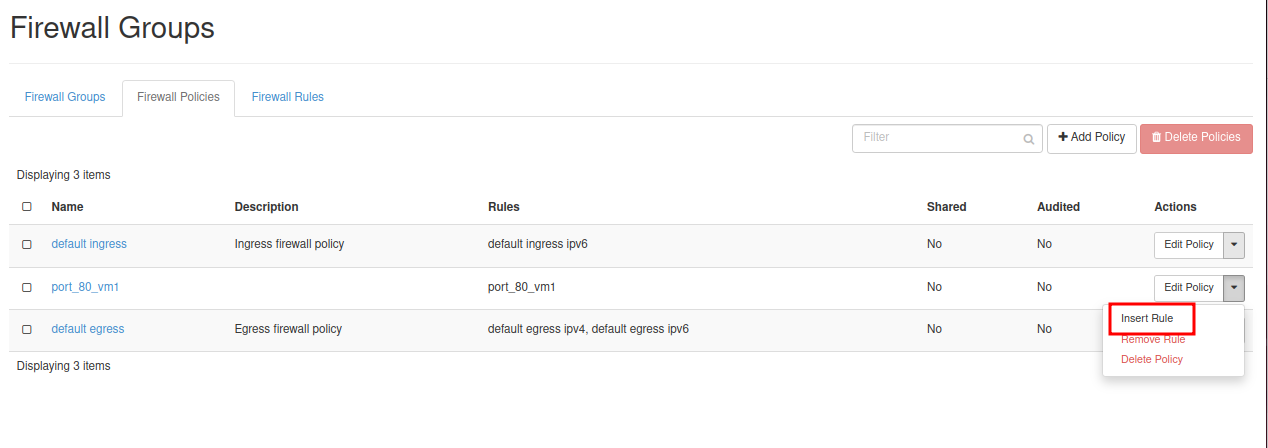Screen dimensions: 1268x448
Task: Toggle the select-all policies checkbox
Action: click(x=27, y=207)
